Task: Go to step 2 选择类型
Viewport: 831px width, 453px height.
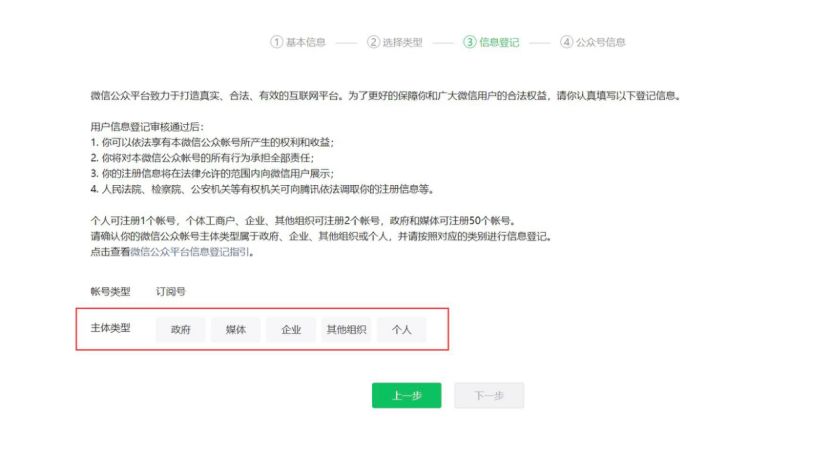Action: (395, 42)
